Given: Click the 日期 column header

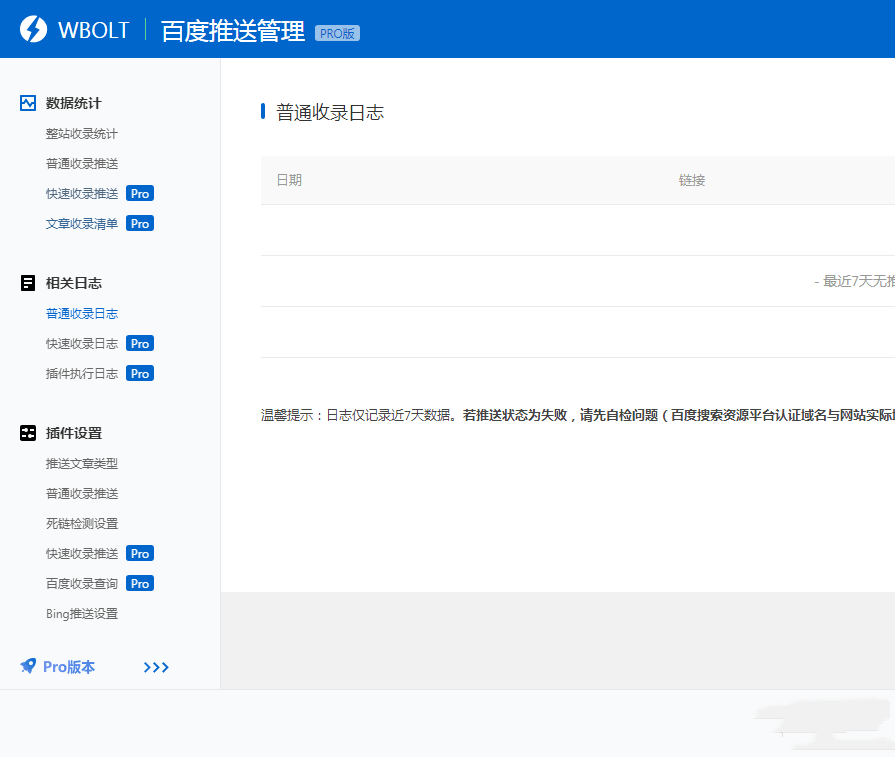Looking at the screenshot, I should coord(289,180).
